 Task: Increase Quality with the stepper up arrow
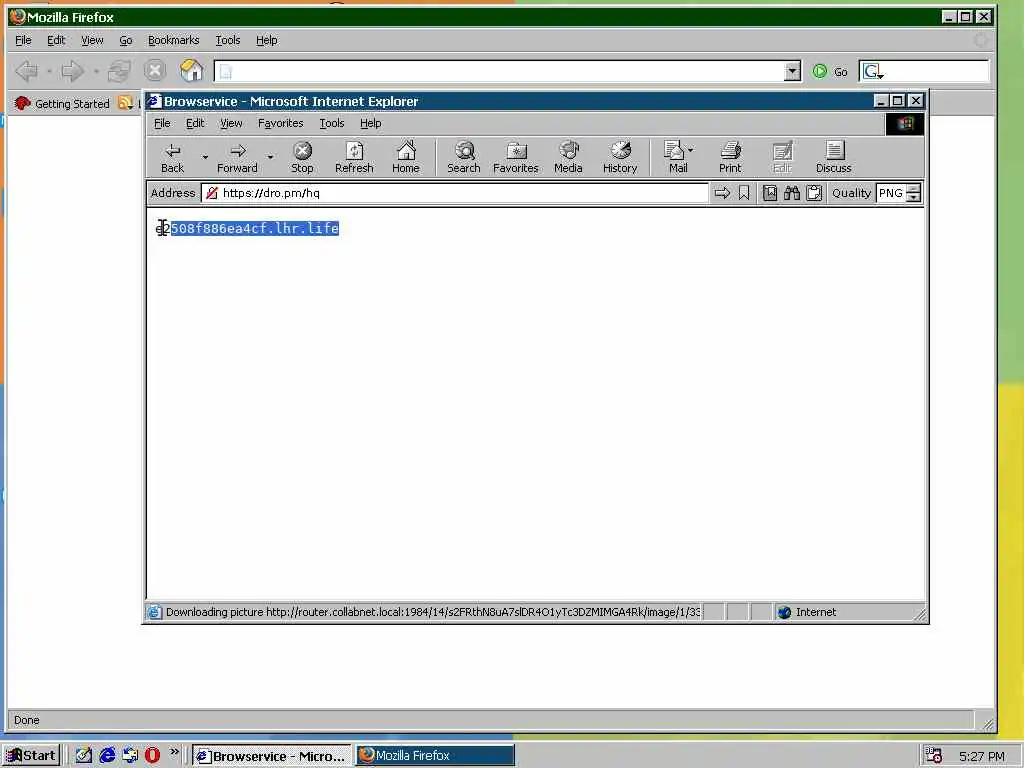coord(914,189)
